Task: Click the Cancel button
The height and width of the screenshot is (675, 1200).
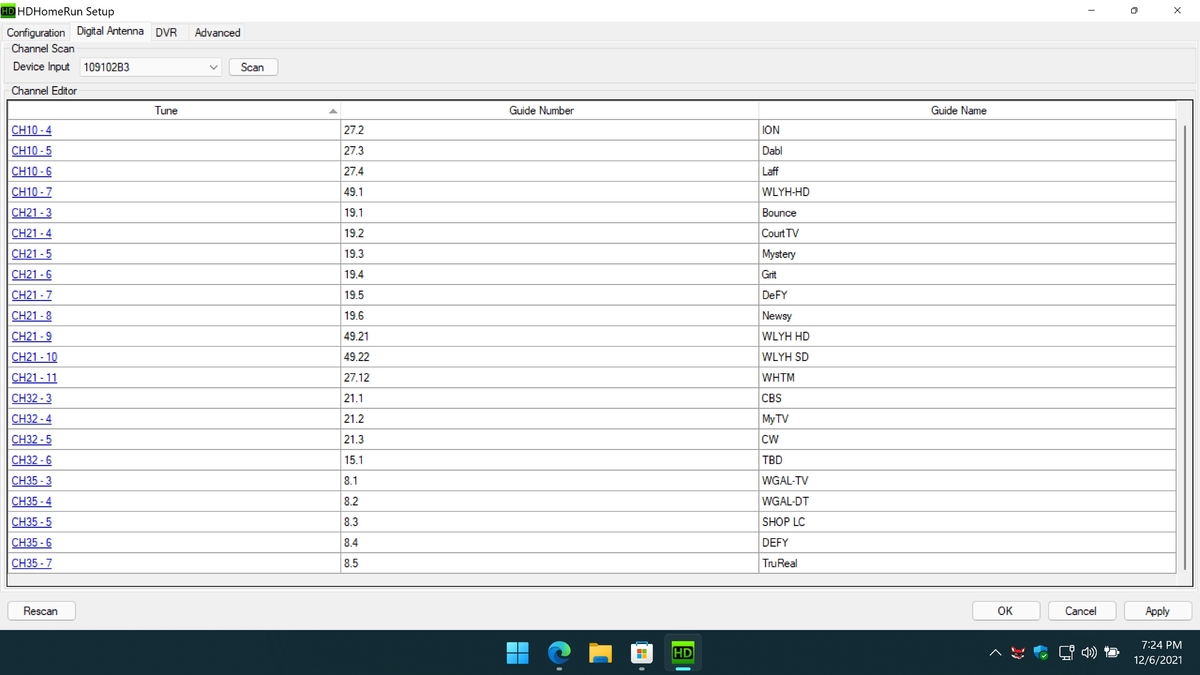Action: pos(1080,611)
